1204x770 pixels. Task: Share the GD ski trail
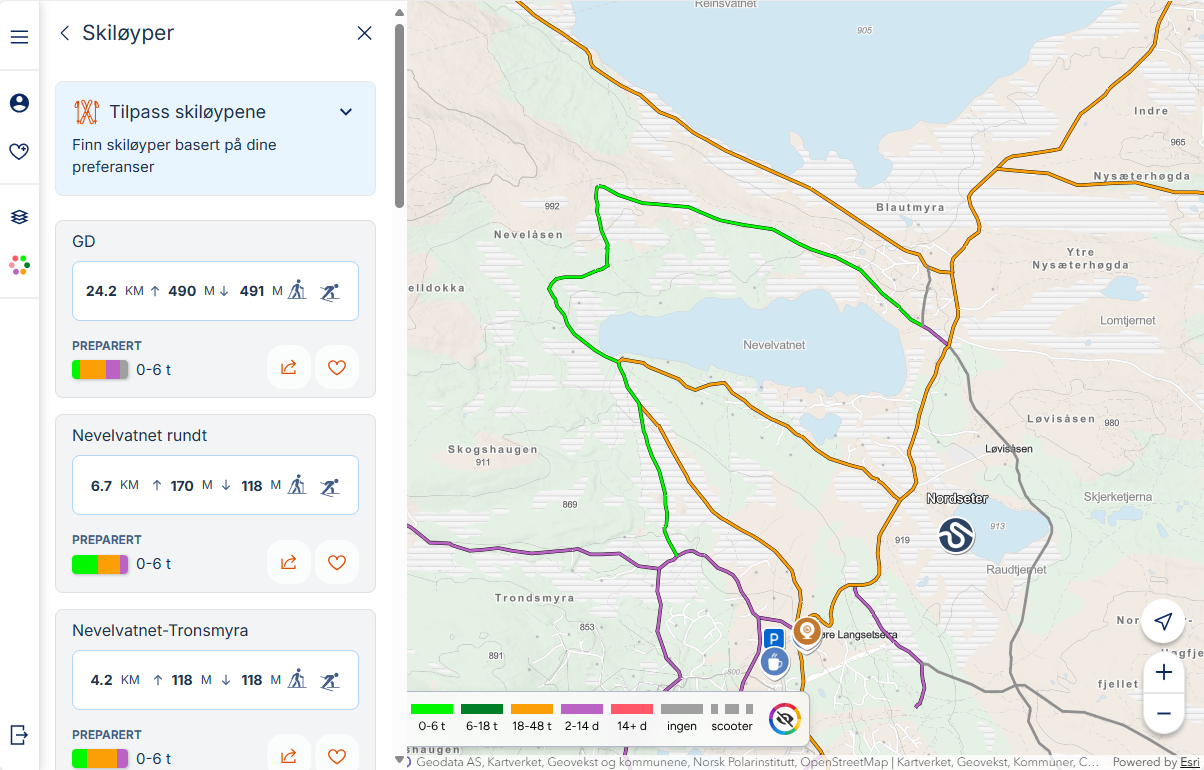tap(289, 368)
